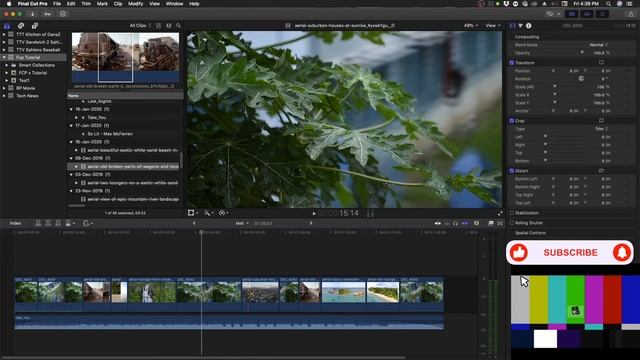
Task: Enable the Rolling Shutter checkbox
Action: pyautogui.click(x=511, y=223)
